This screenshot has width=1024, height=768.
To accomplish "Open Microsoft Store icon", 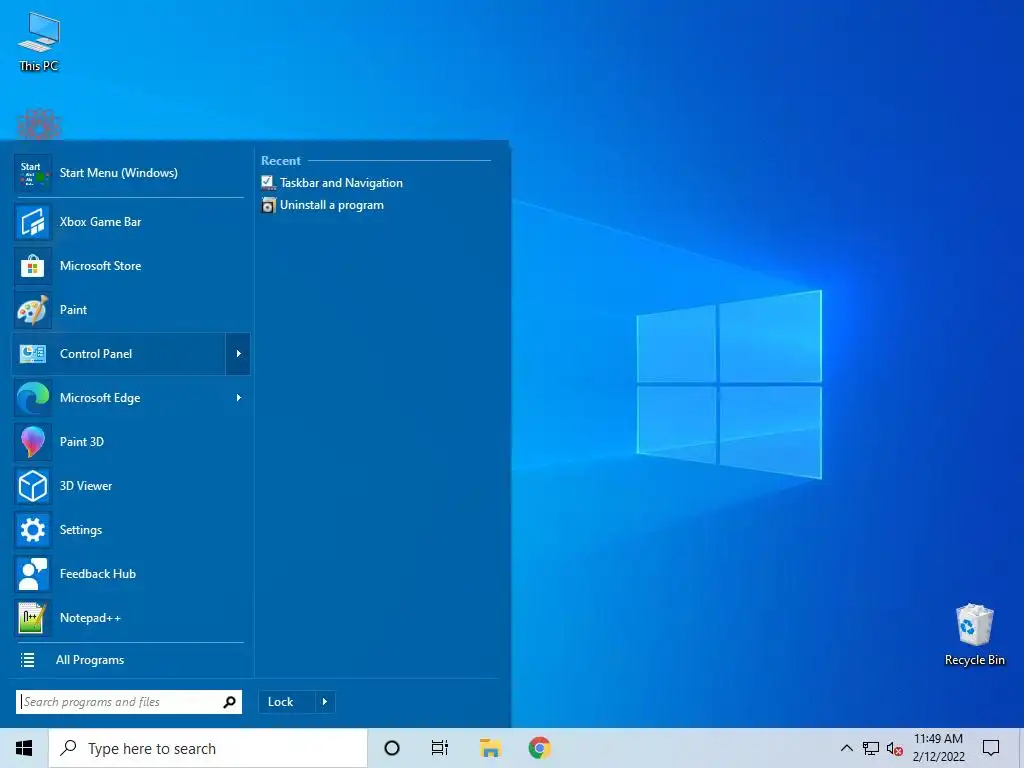I will click(x=33, y=266).
